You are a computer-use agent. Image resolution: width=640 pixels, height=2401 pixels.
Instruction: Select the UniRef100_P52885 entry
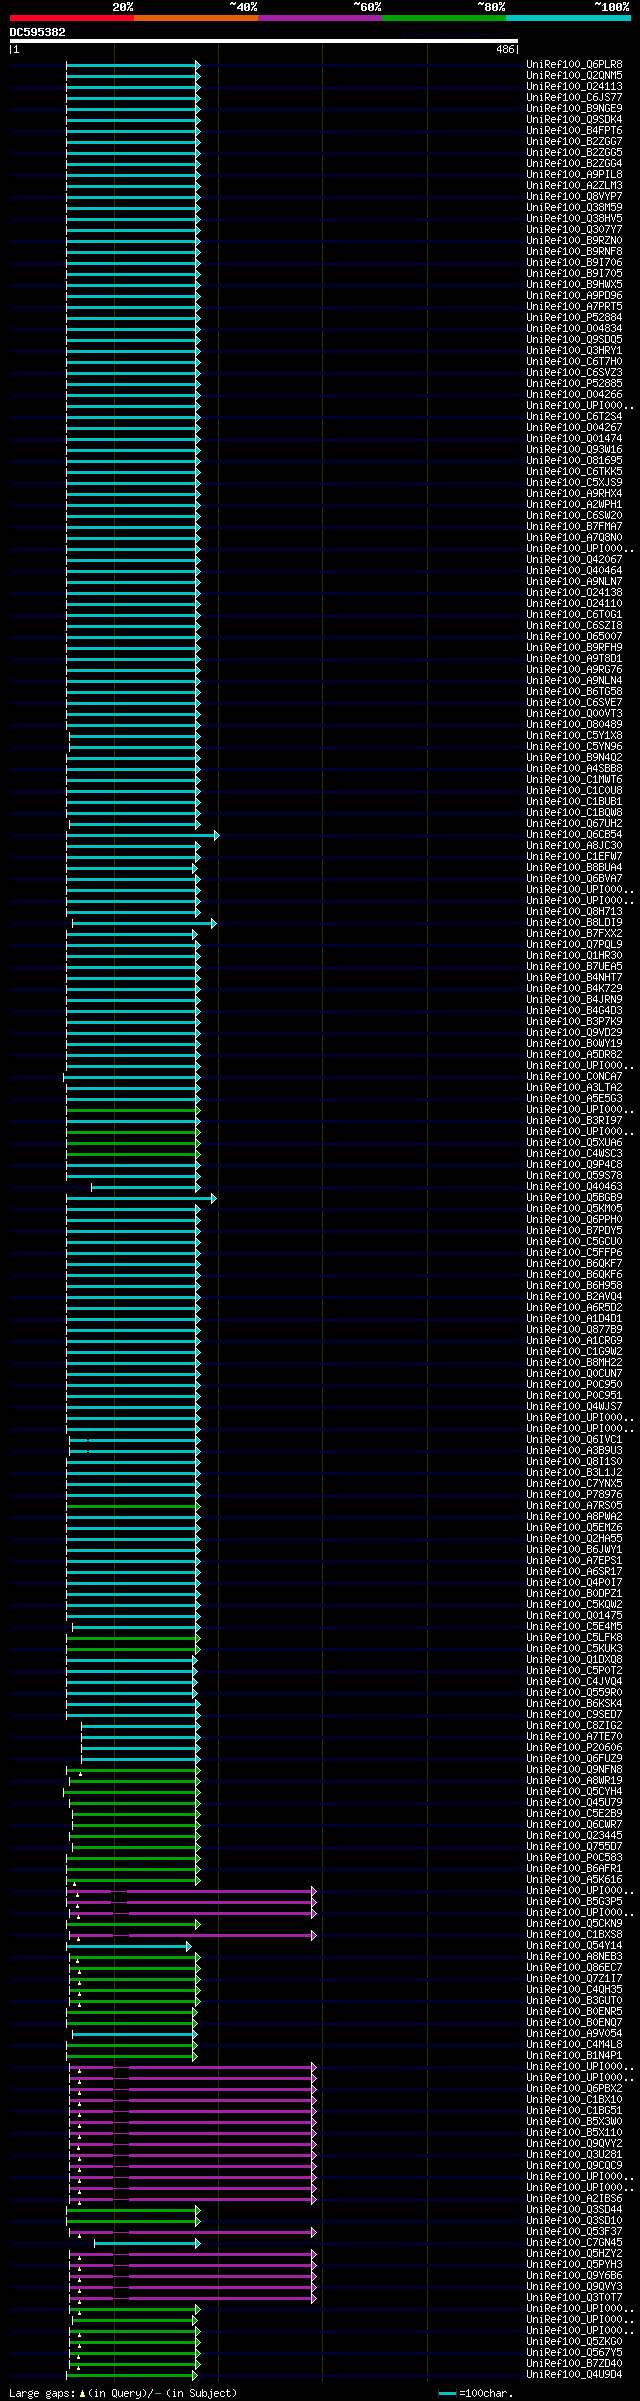[574, 384]
